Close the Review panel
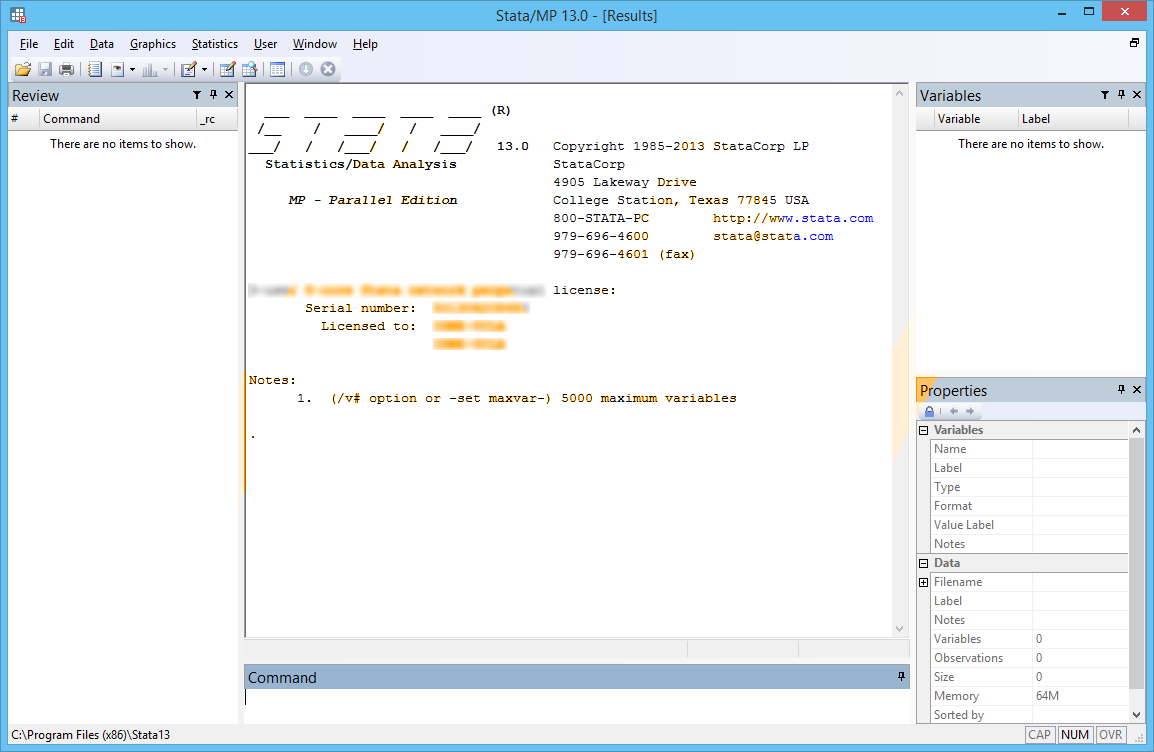The width and height of the screenshot is (1154, 752). click(x=229, y=95)
